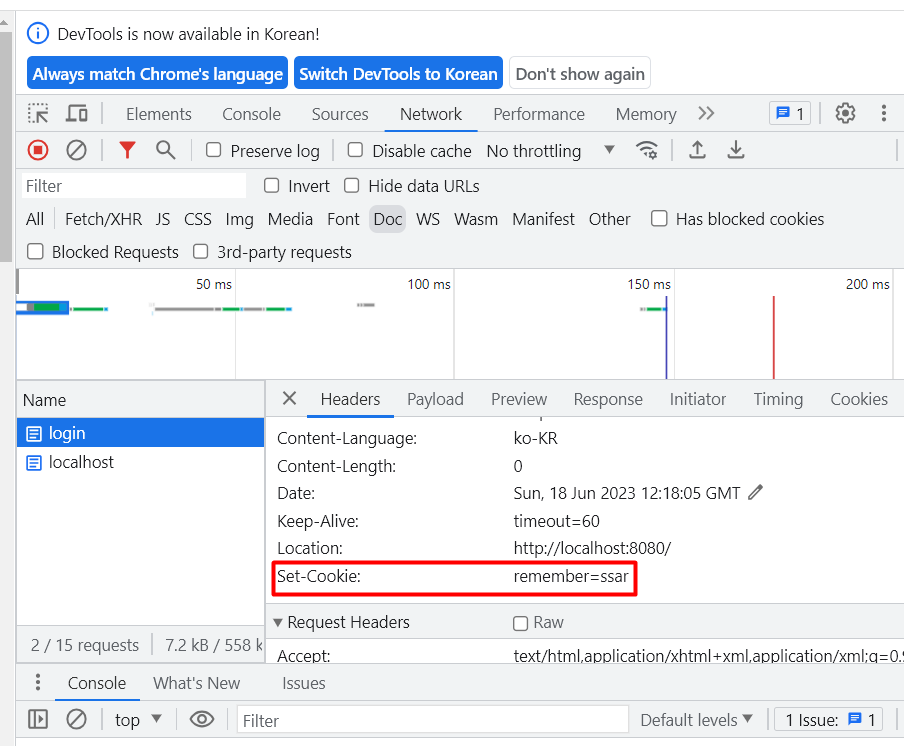The image size is (904, 746).
Task: Open the Response tab
Action: tap(608, 399)
